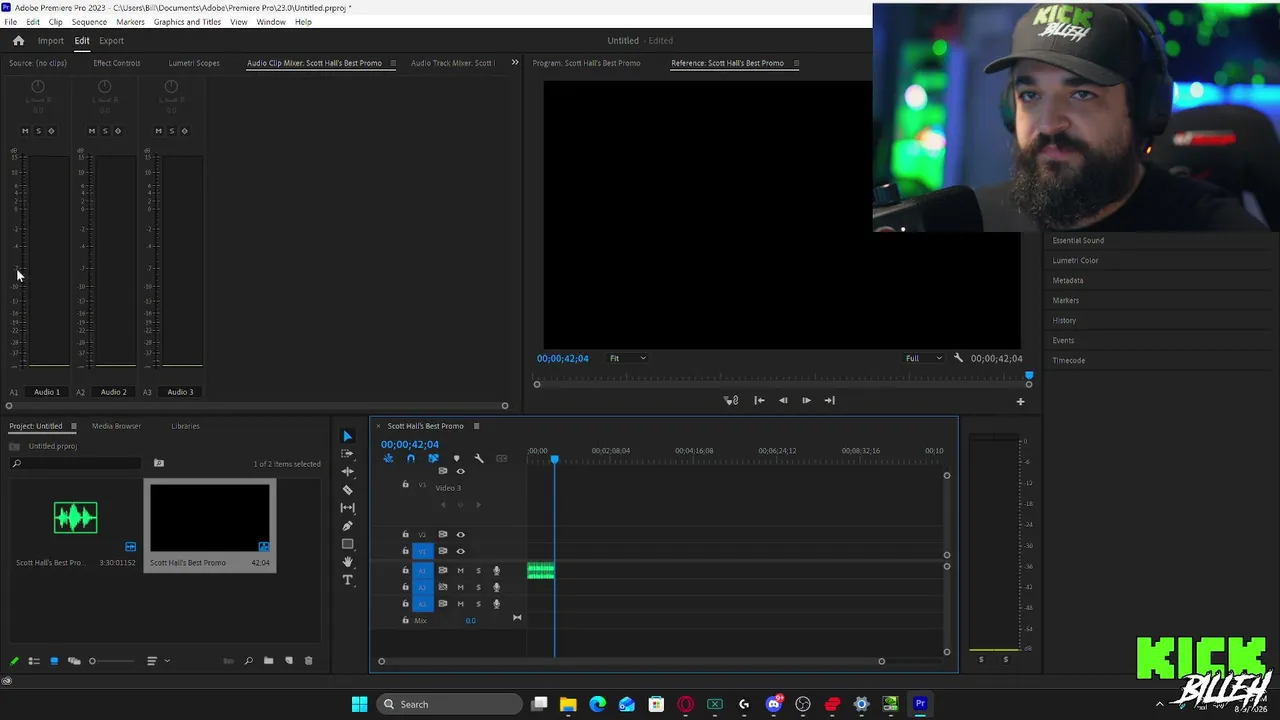Expand the Essential Sound panel

pos(1078,240)
